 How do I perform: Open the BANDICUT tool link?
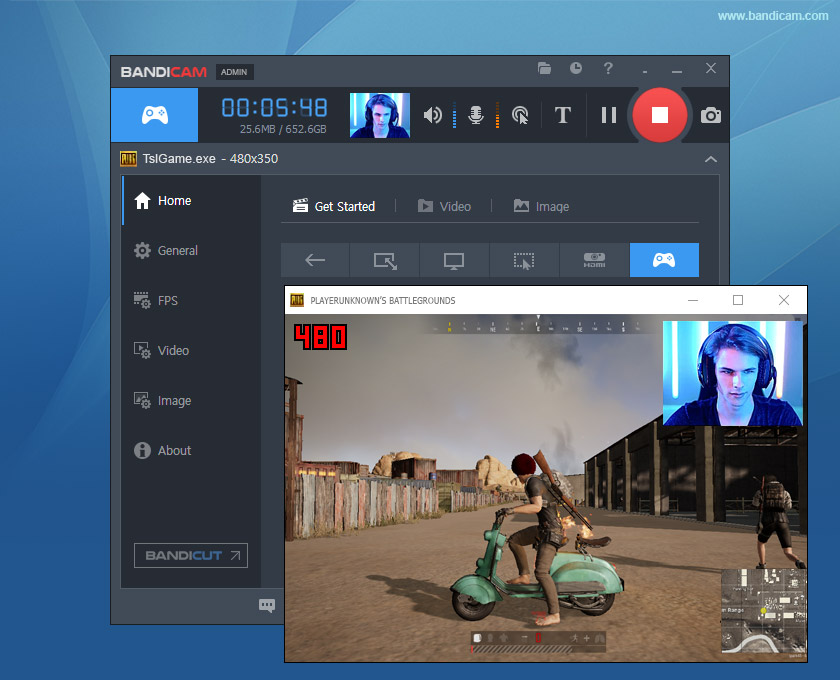(190, 555)
